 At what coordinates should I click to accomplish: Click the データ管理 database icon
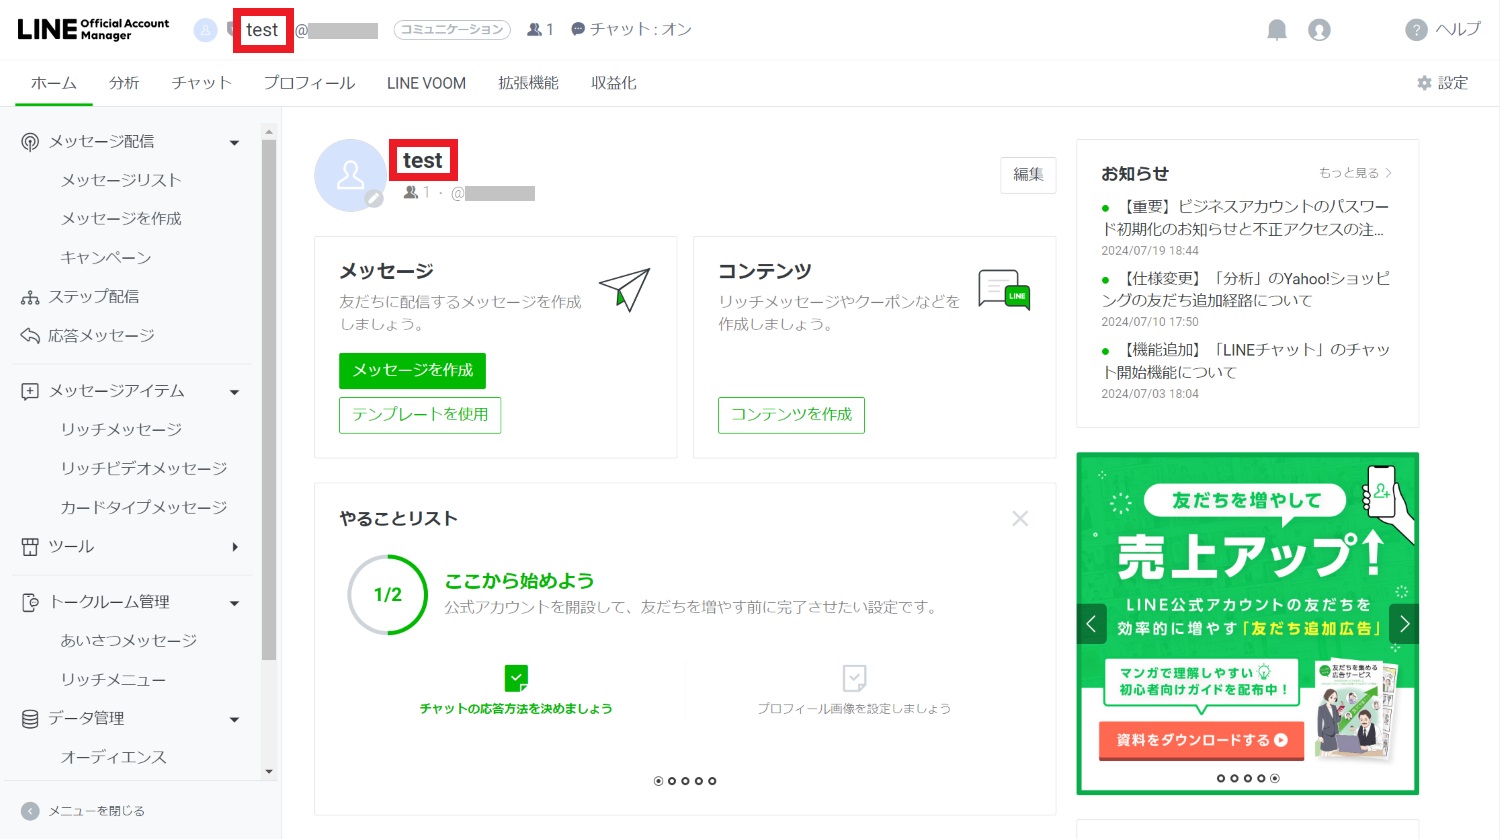30,719
